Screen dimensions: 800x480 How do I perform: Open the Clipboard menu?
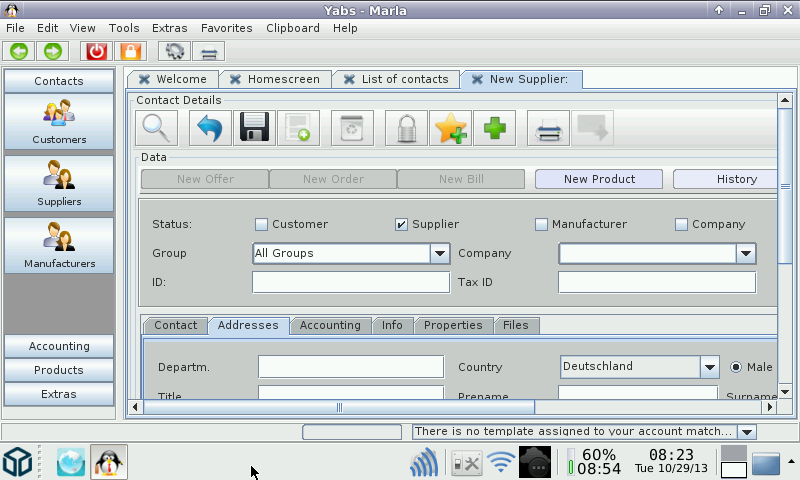point(293,28)
